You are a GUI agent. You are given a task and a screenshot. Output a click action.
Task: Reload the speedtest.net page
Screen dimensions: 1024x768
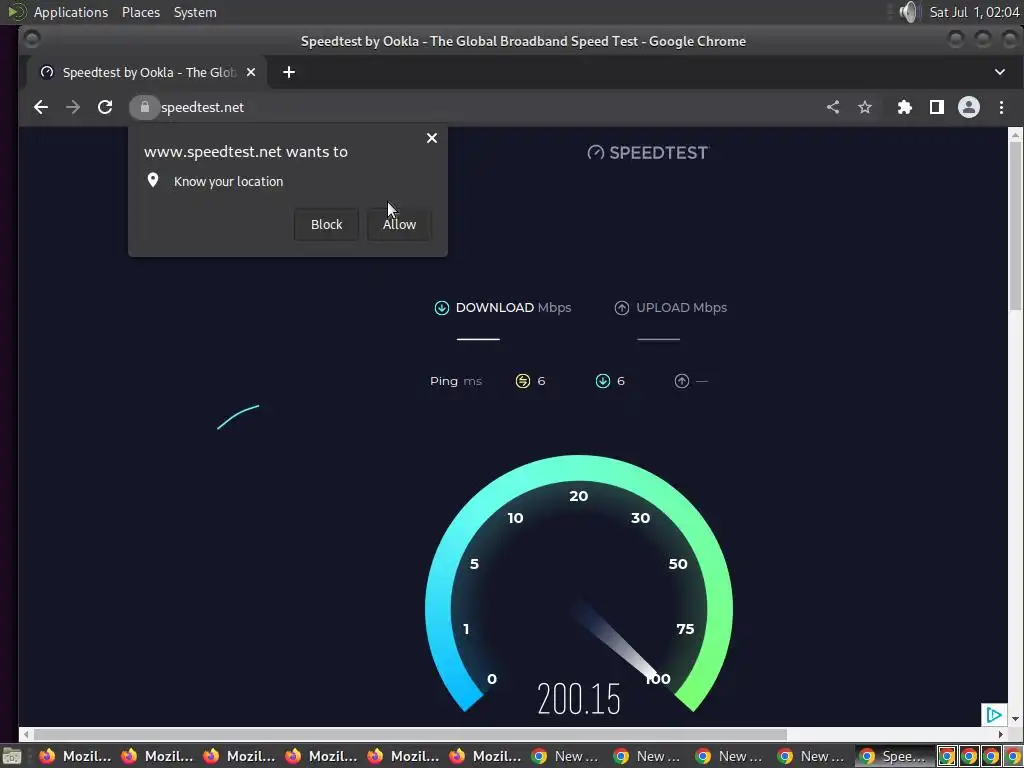[104, 107]
